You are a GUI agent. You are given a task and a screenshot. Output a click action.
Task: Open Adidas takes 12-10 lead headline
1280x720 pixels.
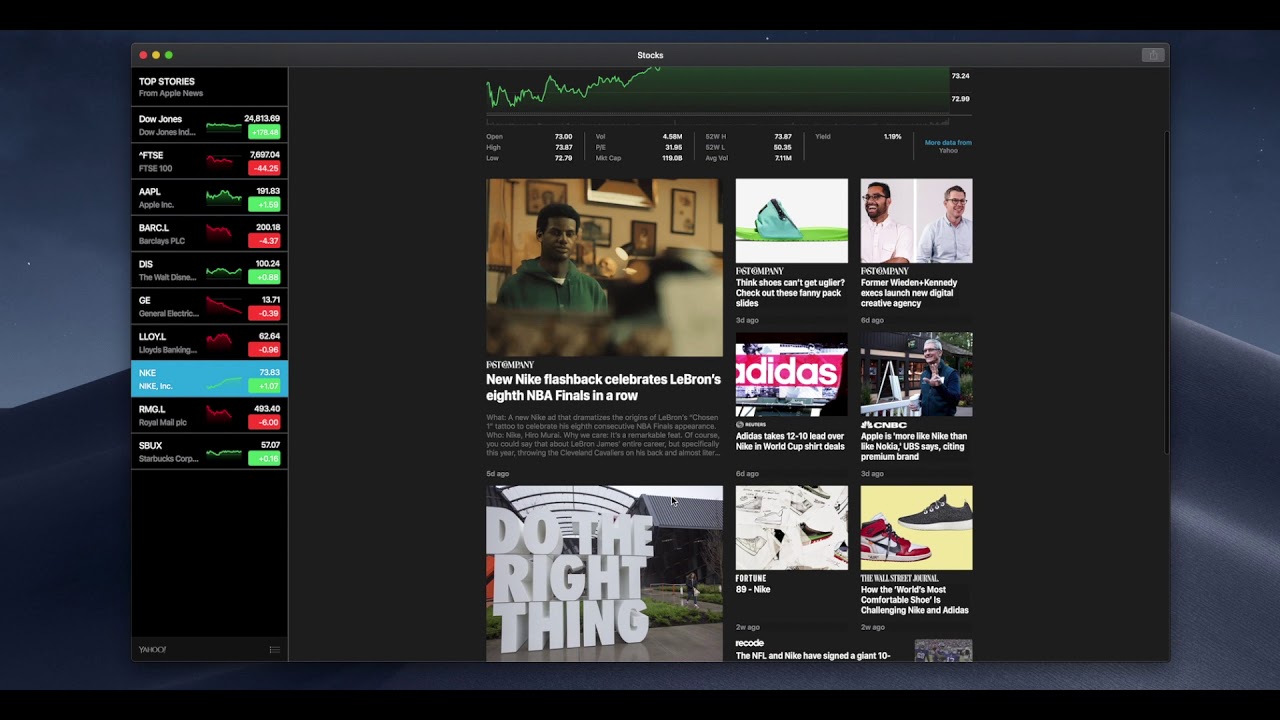tap(790, 441)
